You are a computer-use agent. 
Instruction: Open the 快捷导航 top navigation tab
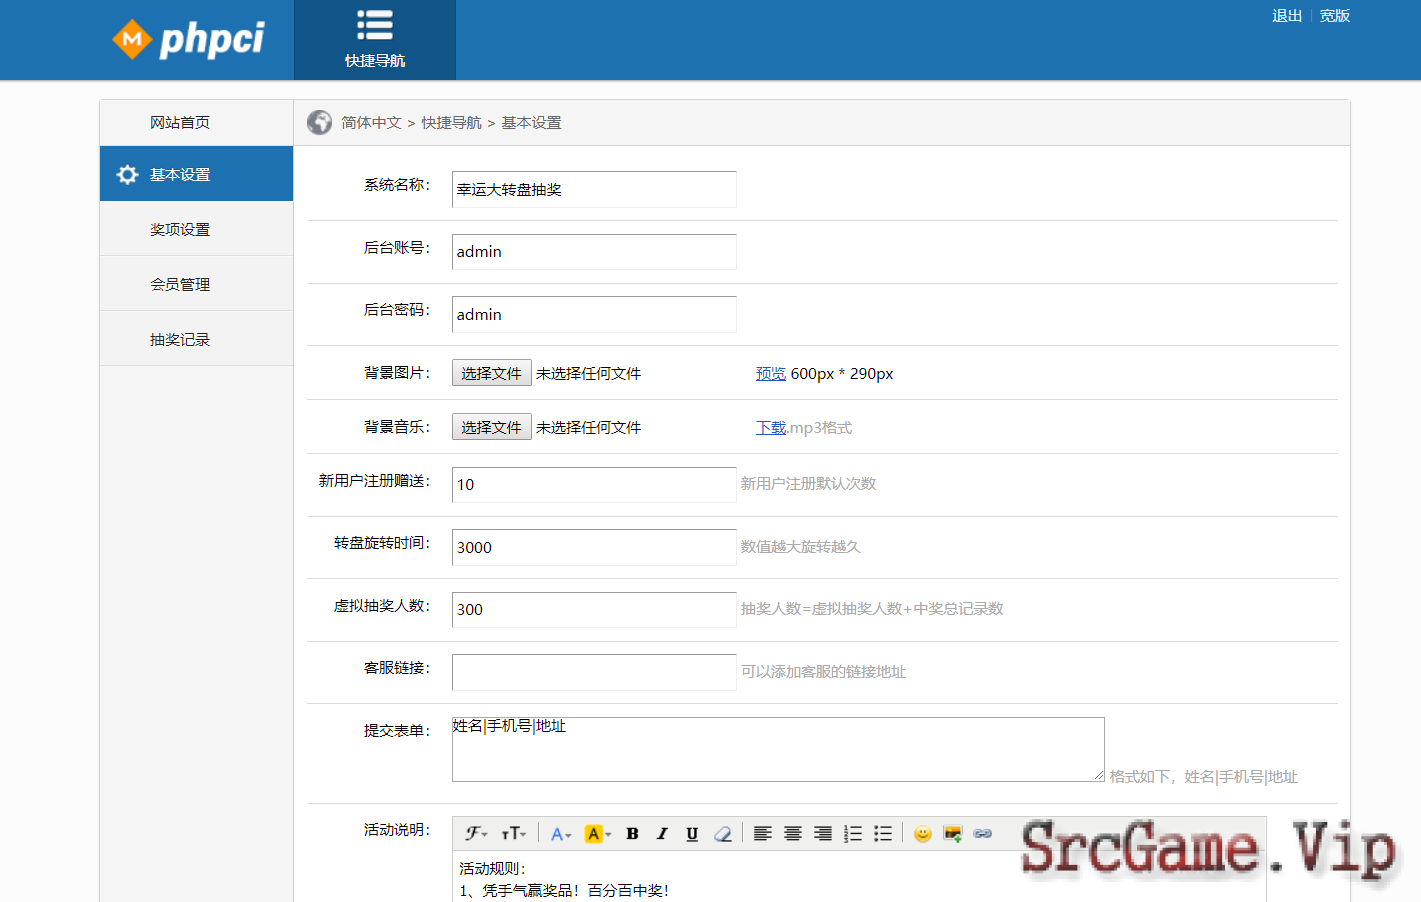tap(375, 40)
